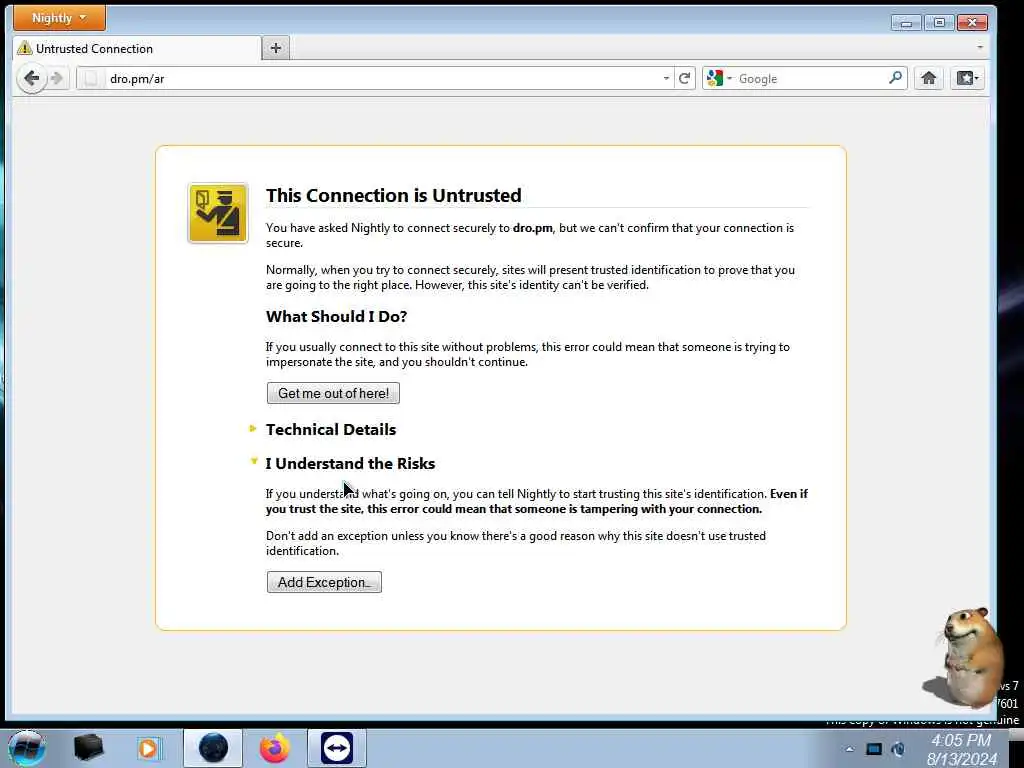Click the What Should I Do? heading

tap(336, 316)
